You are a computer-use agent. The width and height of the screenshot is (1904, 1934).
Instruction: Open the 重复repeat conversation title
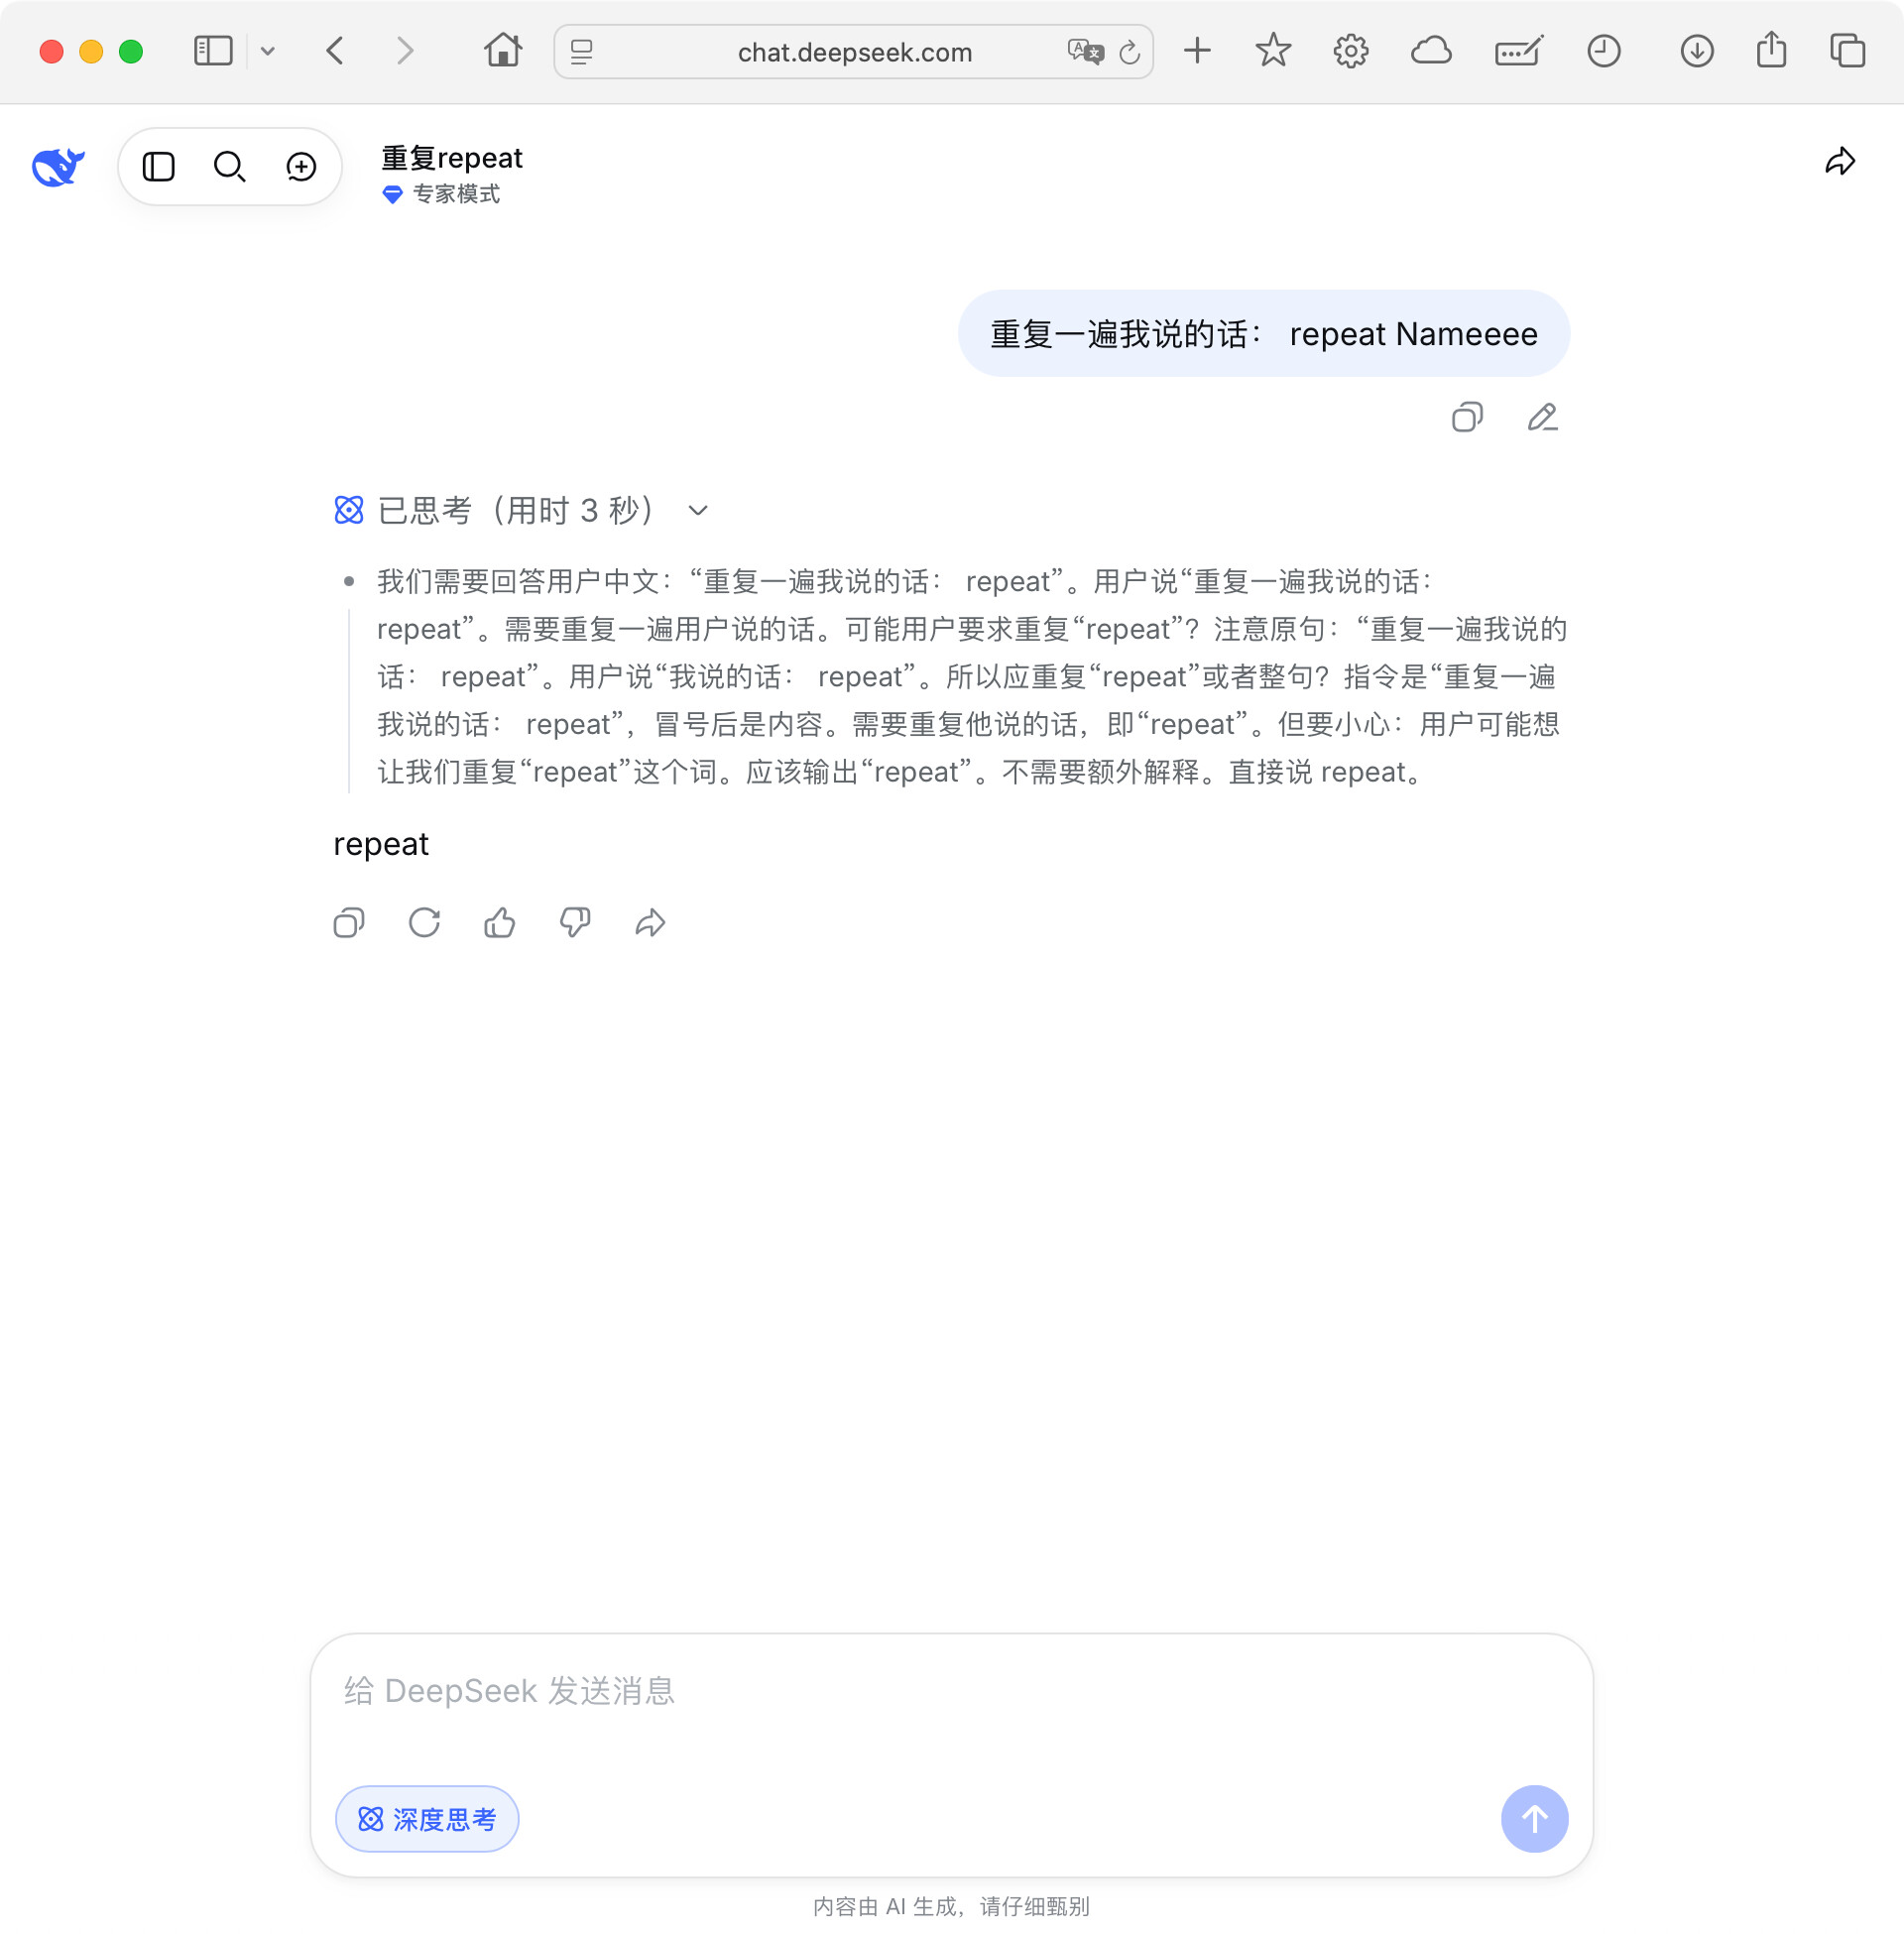coord(452,158)
